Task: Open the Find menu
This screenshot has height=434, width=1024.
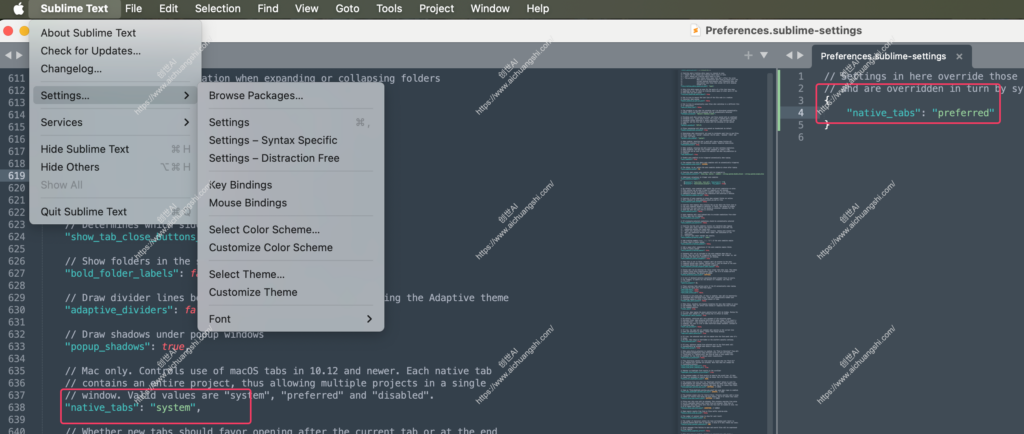Action: point(268,8)
